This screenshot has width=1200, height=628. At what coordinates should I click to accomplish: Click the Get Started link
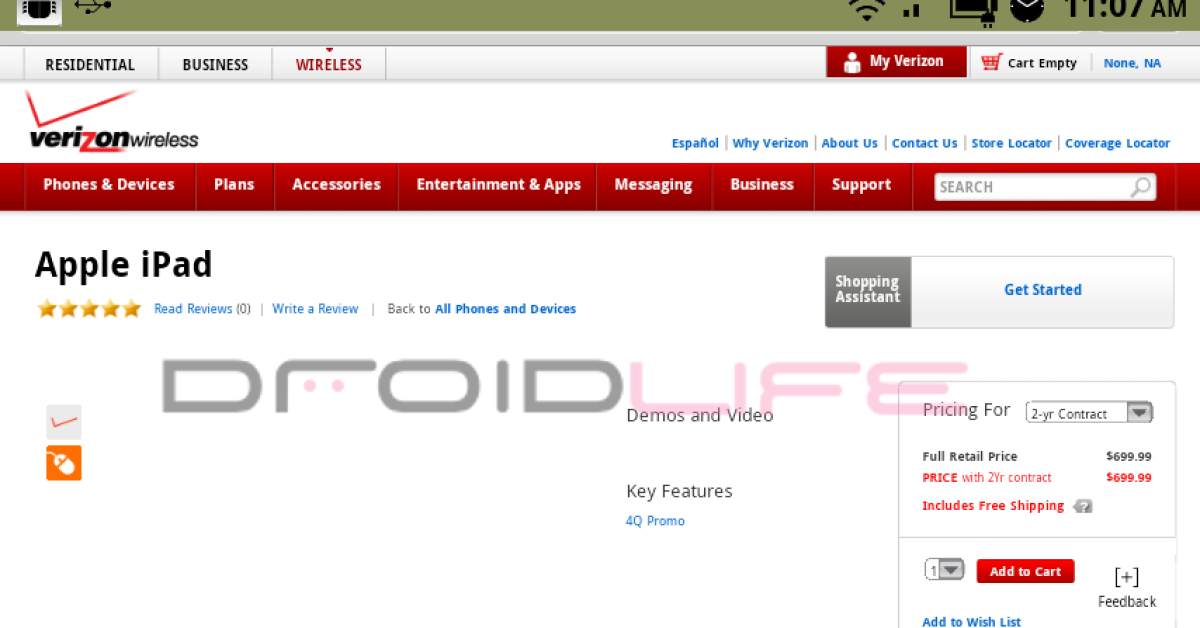[1043, 290]
